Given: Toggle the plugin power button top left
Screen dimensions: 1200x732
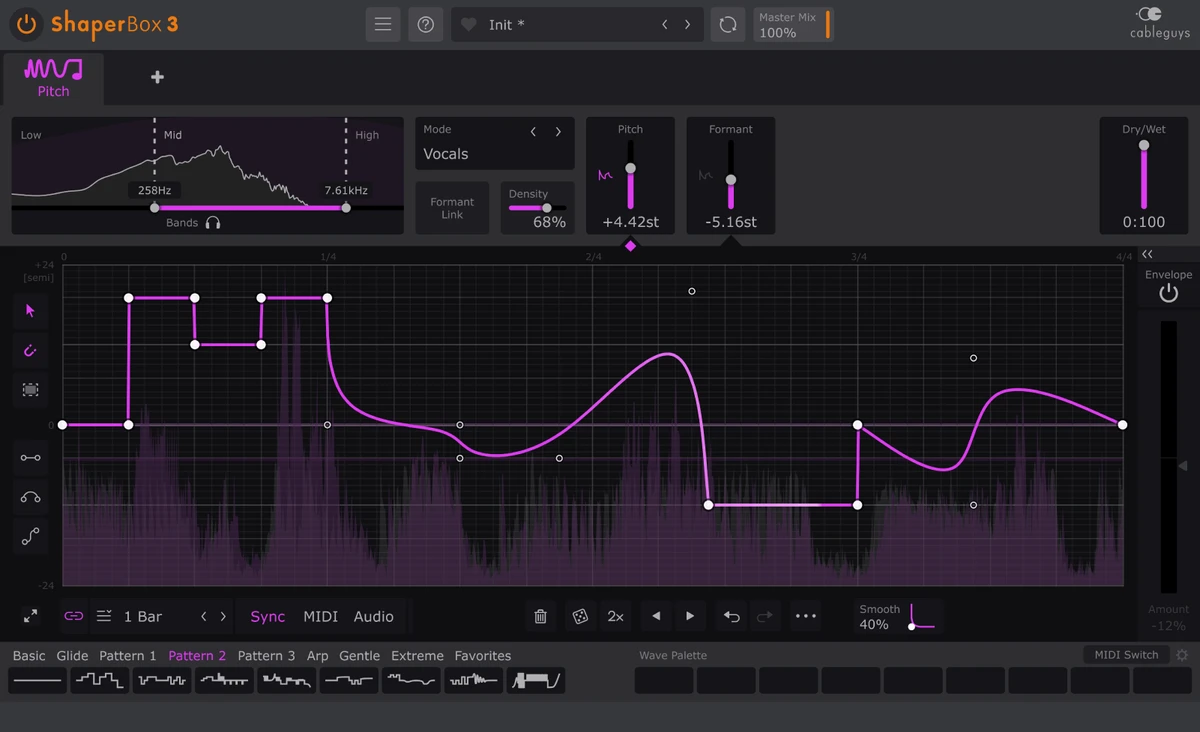Looking at the screenshot, I should click(25, 25).
